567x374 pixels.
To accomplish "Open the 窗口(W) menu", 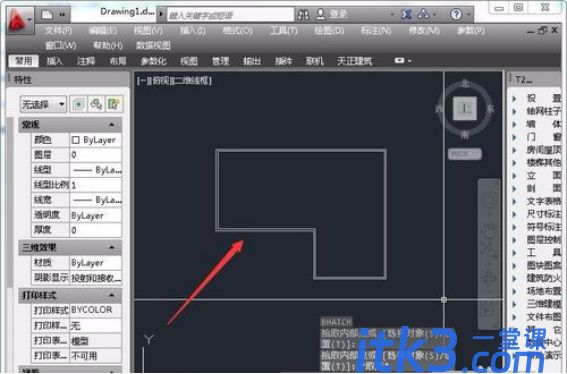I will coord(61,46).
